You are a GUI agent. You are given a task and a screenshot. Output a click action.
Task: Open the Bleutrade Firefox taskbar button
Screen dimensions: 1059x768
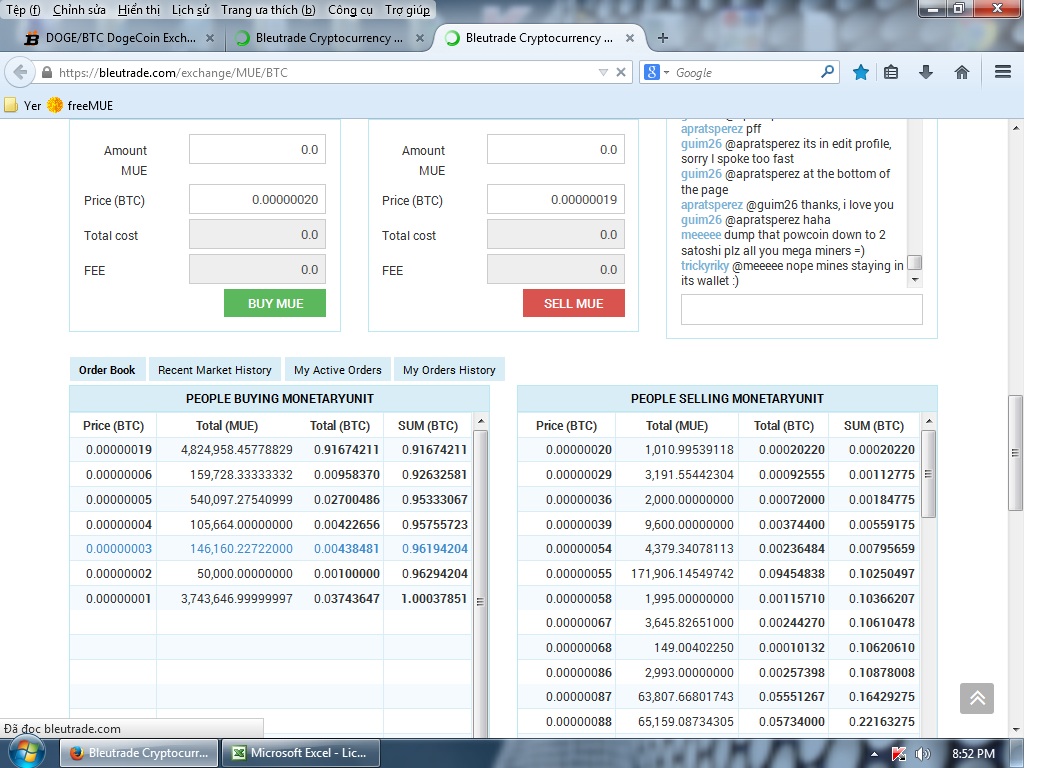(139, 752)
